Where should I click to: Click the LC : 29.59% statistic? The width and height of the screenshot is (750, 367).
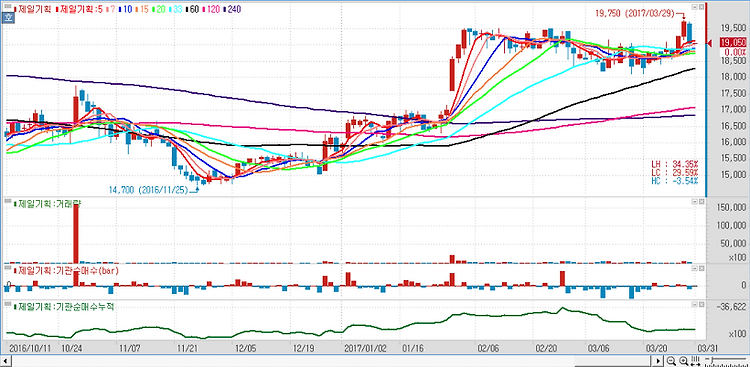click(x=675, y=172)
